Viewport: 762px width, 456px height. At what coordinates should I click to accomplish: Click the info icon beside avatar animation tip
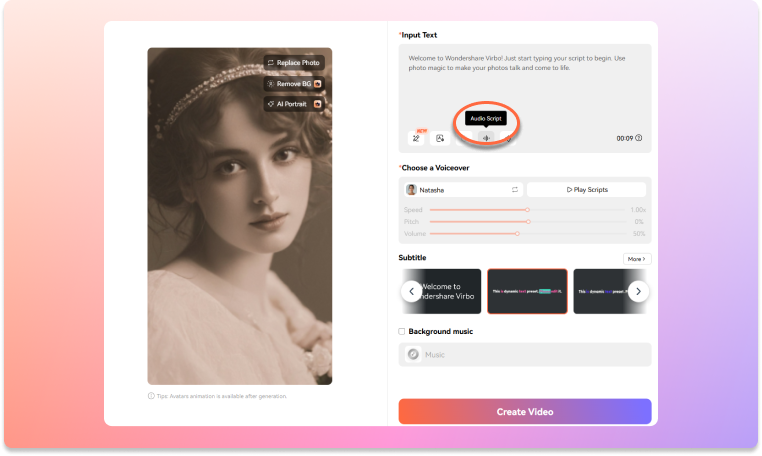(x=151, y=396)
